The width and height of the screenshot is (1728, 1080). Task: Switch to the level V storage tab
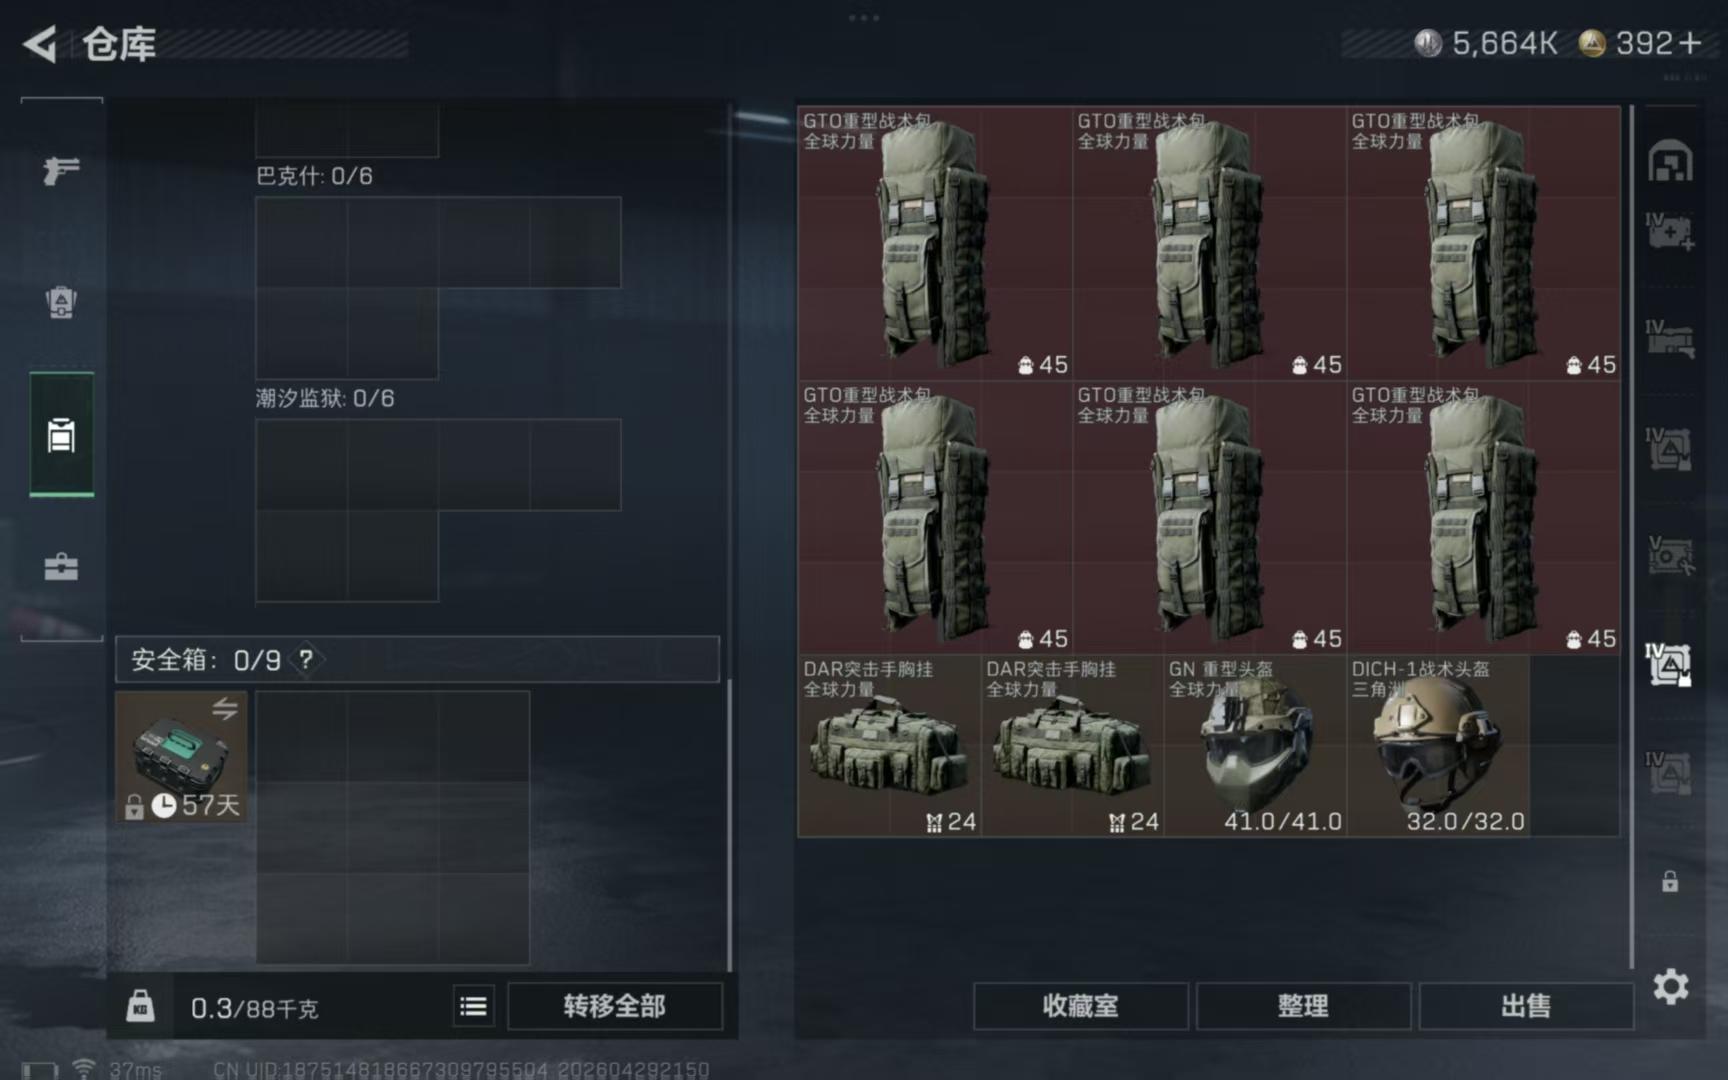click(x=1669, y=555)
